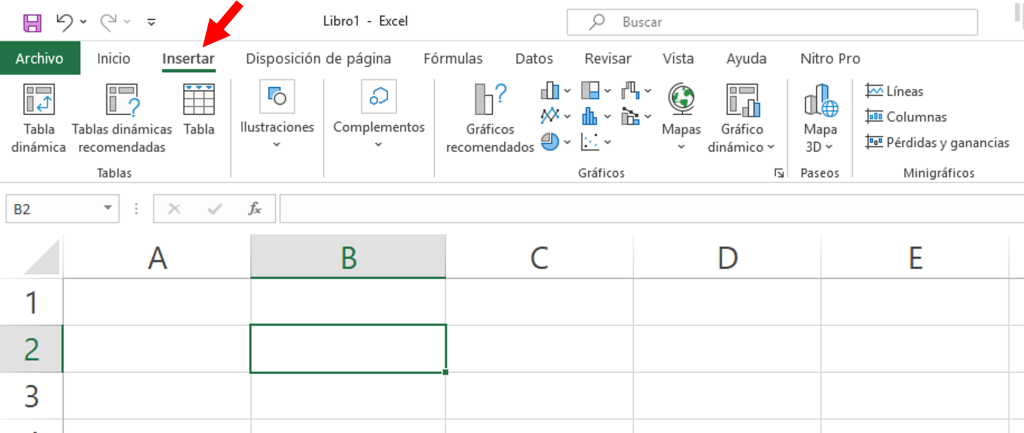Viewport: 1024px width, 433px height.
Task: Open the Gráficos dialog launcher
Action: pos(778,174)
